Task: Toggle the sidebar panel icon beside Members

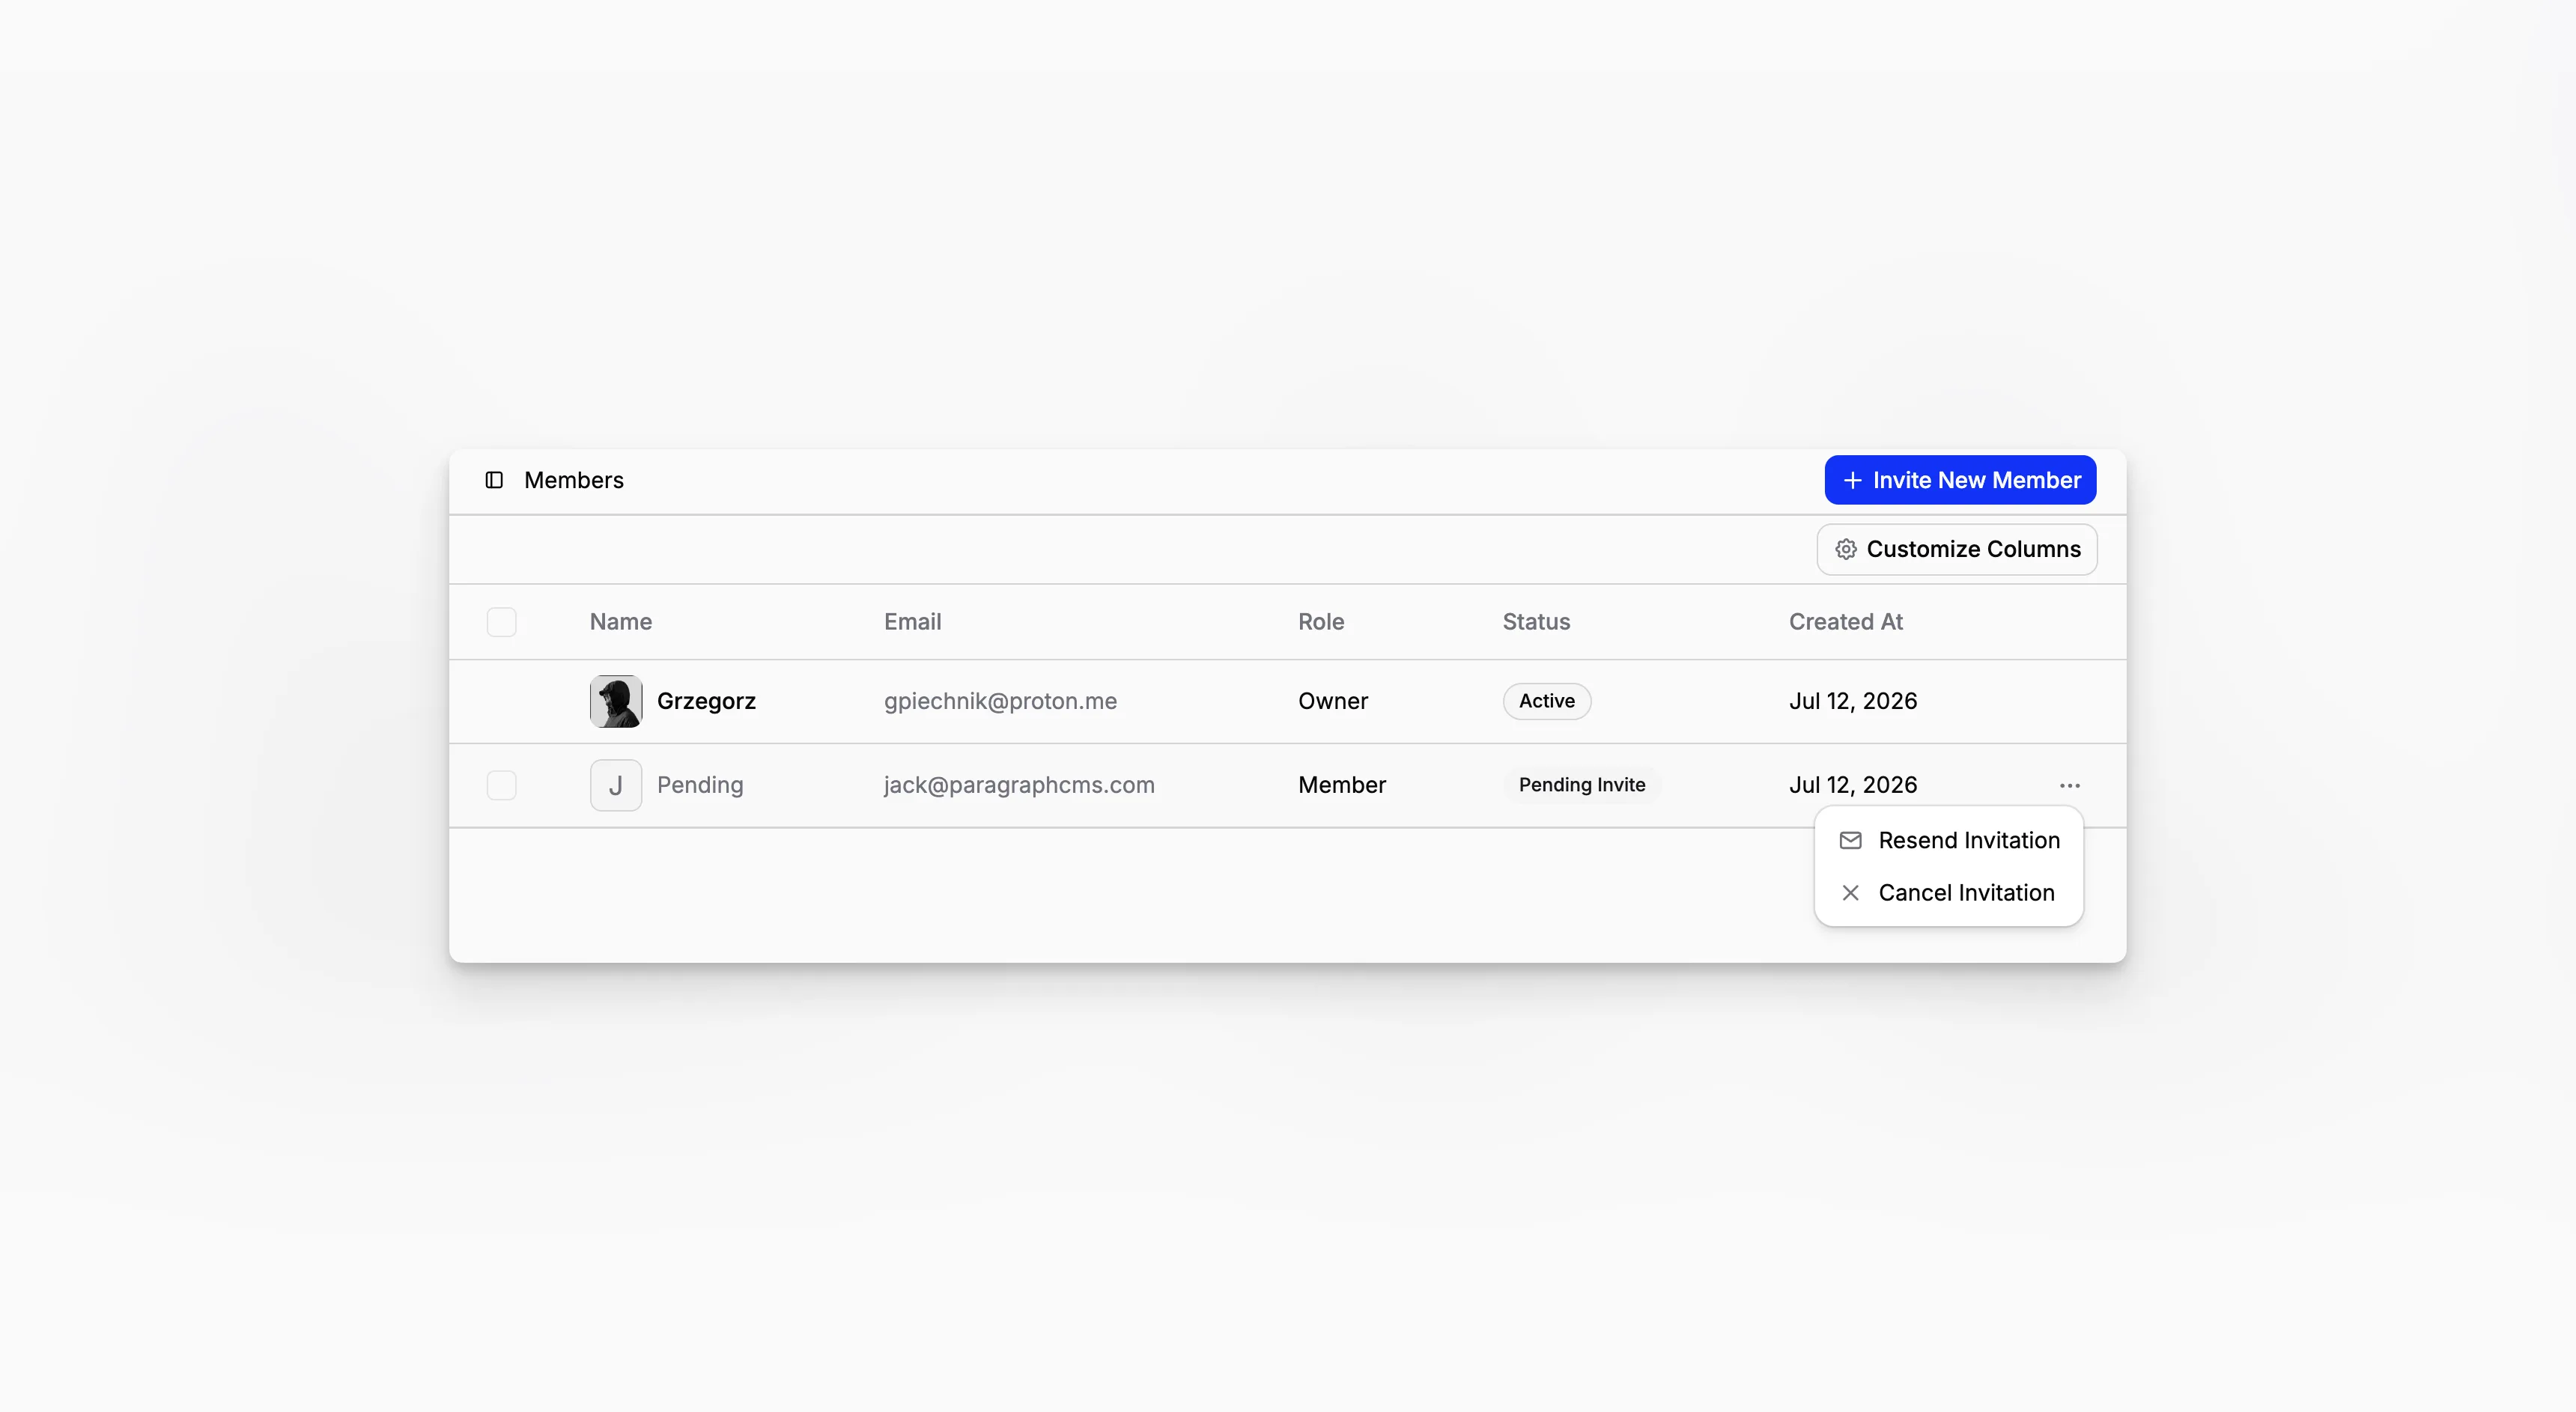Action: click(x=494, y=480)
